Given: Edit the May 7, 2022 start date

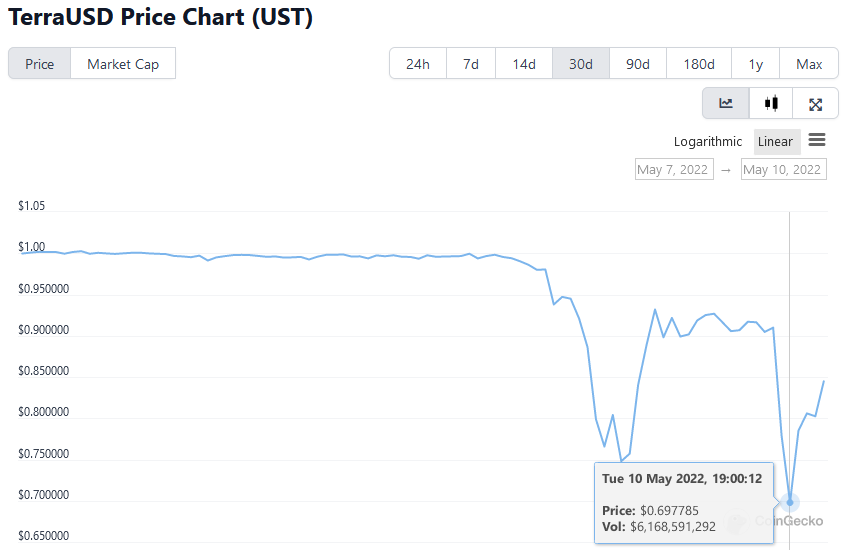Looking at the screenshot, I should (x=673, y=169).
